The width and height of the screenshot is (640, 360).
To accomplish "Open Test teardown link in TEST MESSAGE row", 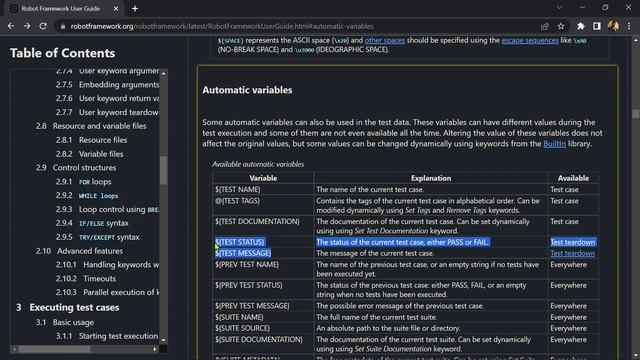I will click(573, 253).
